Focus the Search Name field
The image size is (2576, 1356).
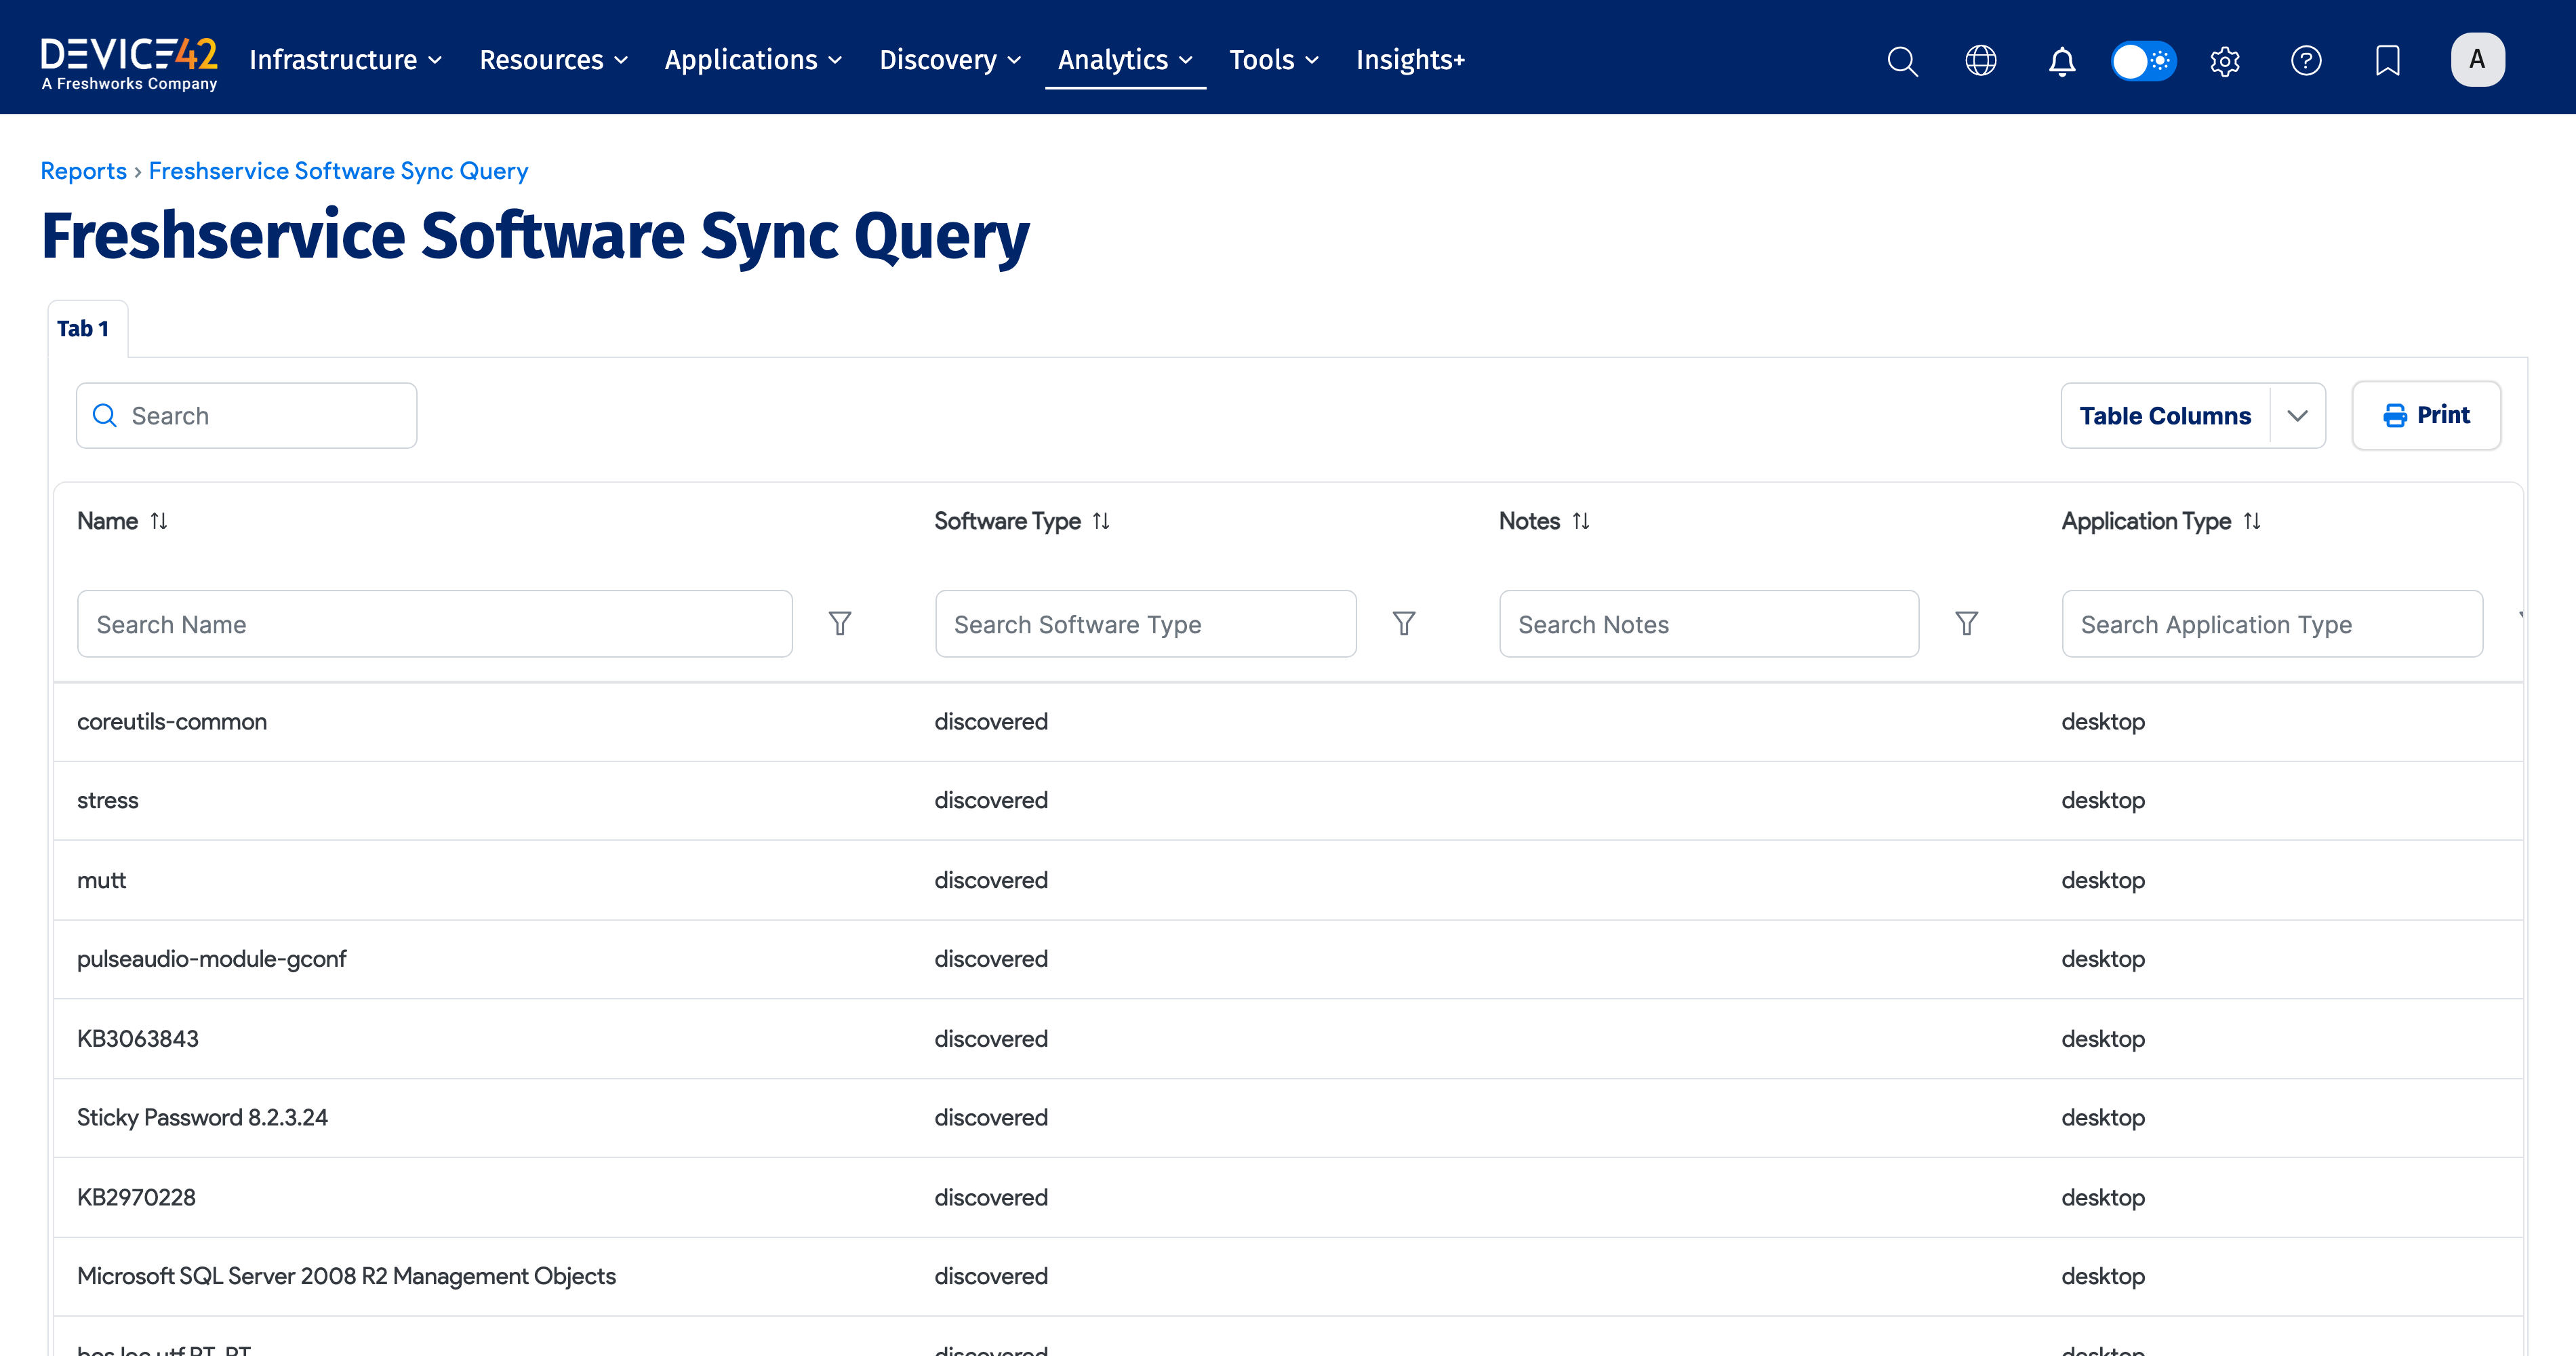pyautogui.click(x=435, y=624)
